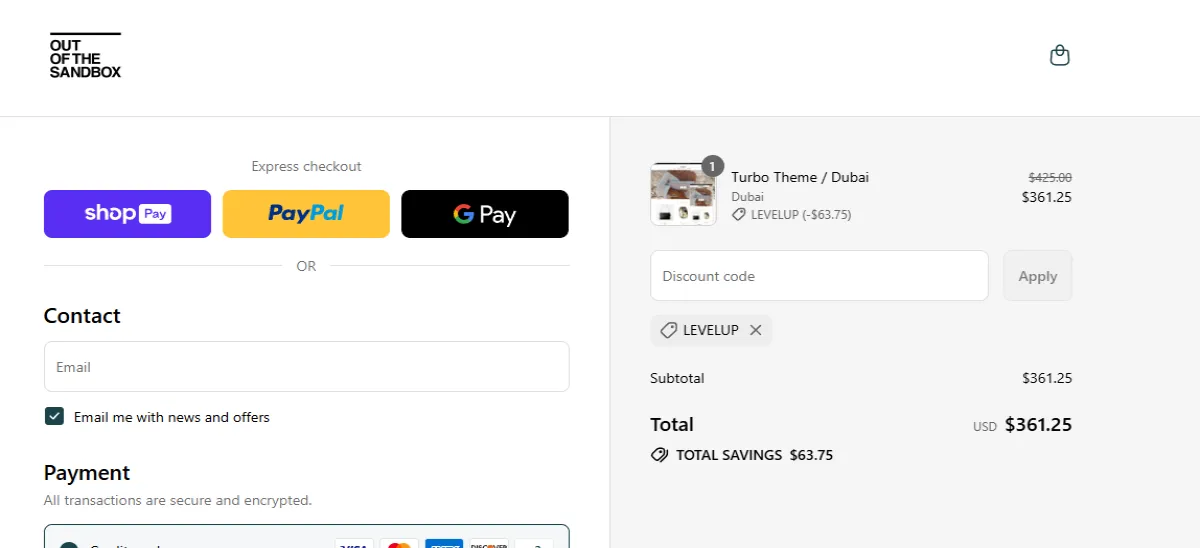Click the American Express card icon
The image size is (1200, 548).
point(443,544)
